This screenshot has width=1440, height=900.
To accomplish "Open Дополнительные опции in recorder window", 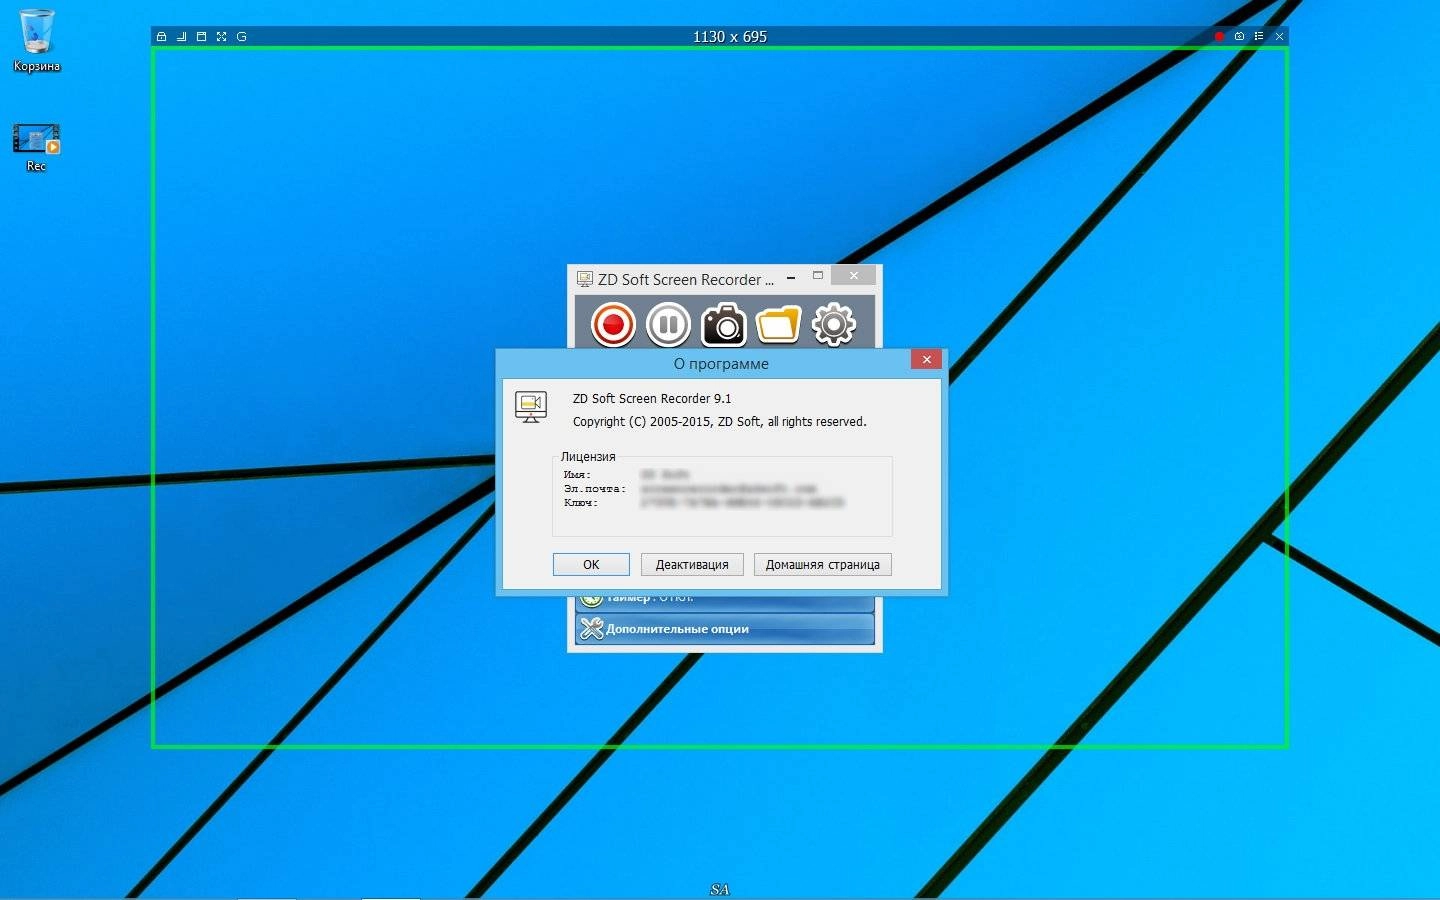I will [725, 629].
